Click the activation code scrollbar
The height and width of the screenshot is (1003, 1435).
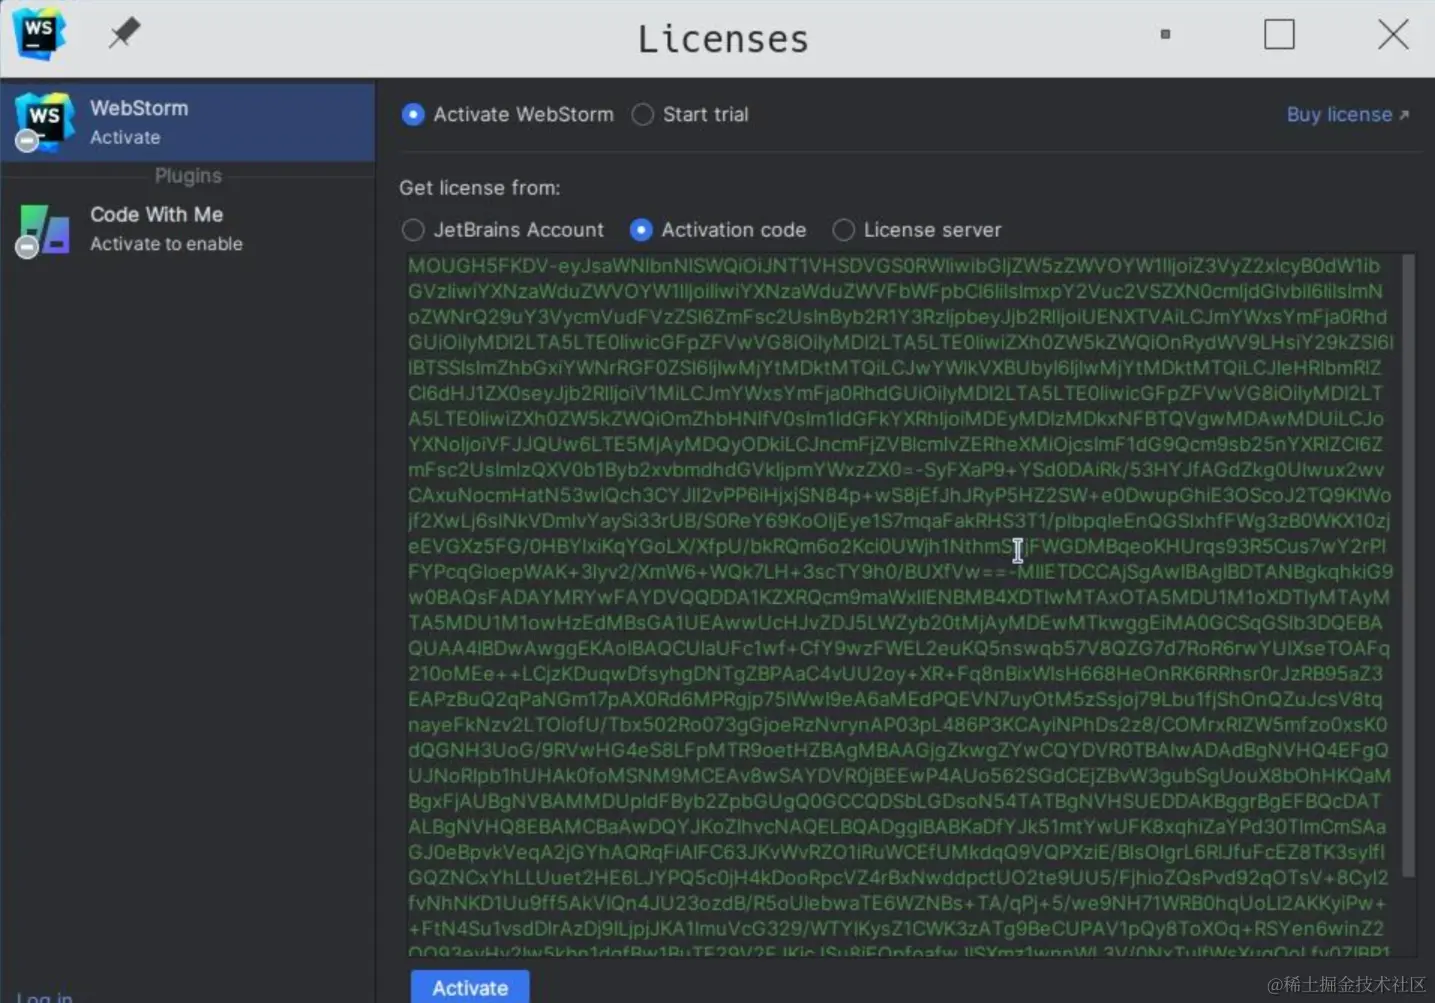click(x=1408, y=565)
